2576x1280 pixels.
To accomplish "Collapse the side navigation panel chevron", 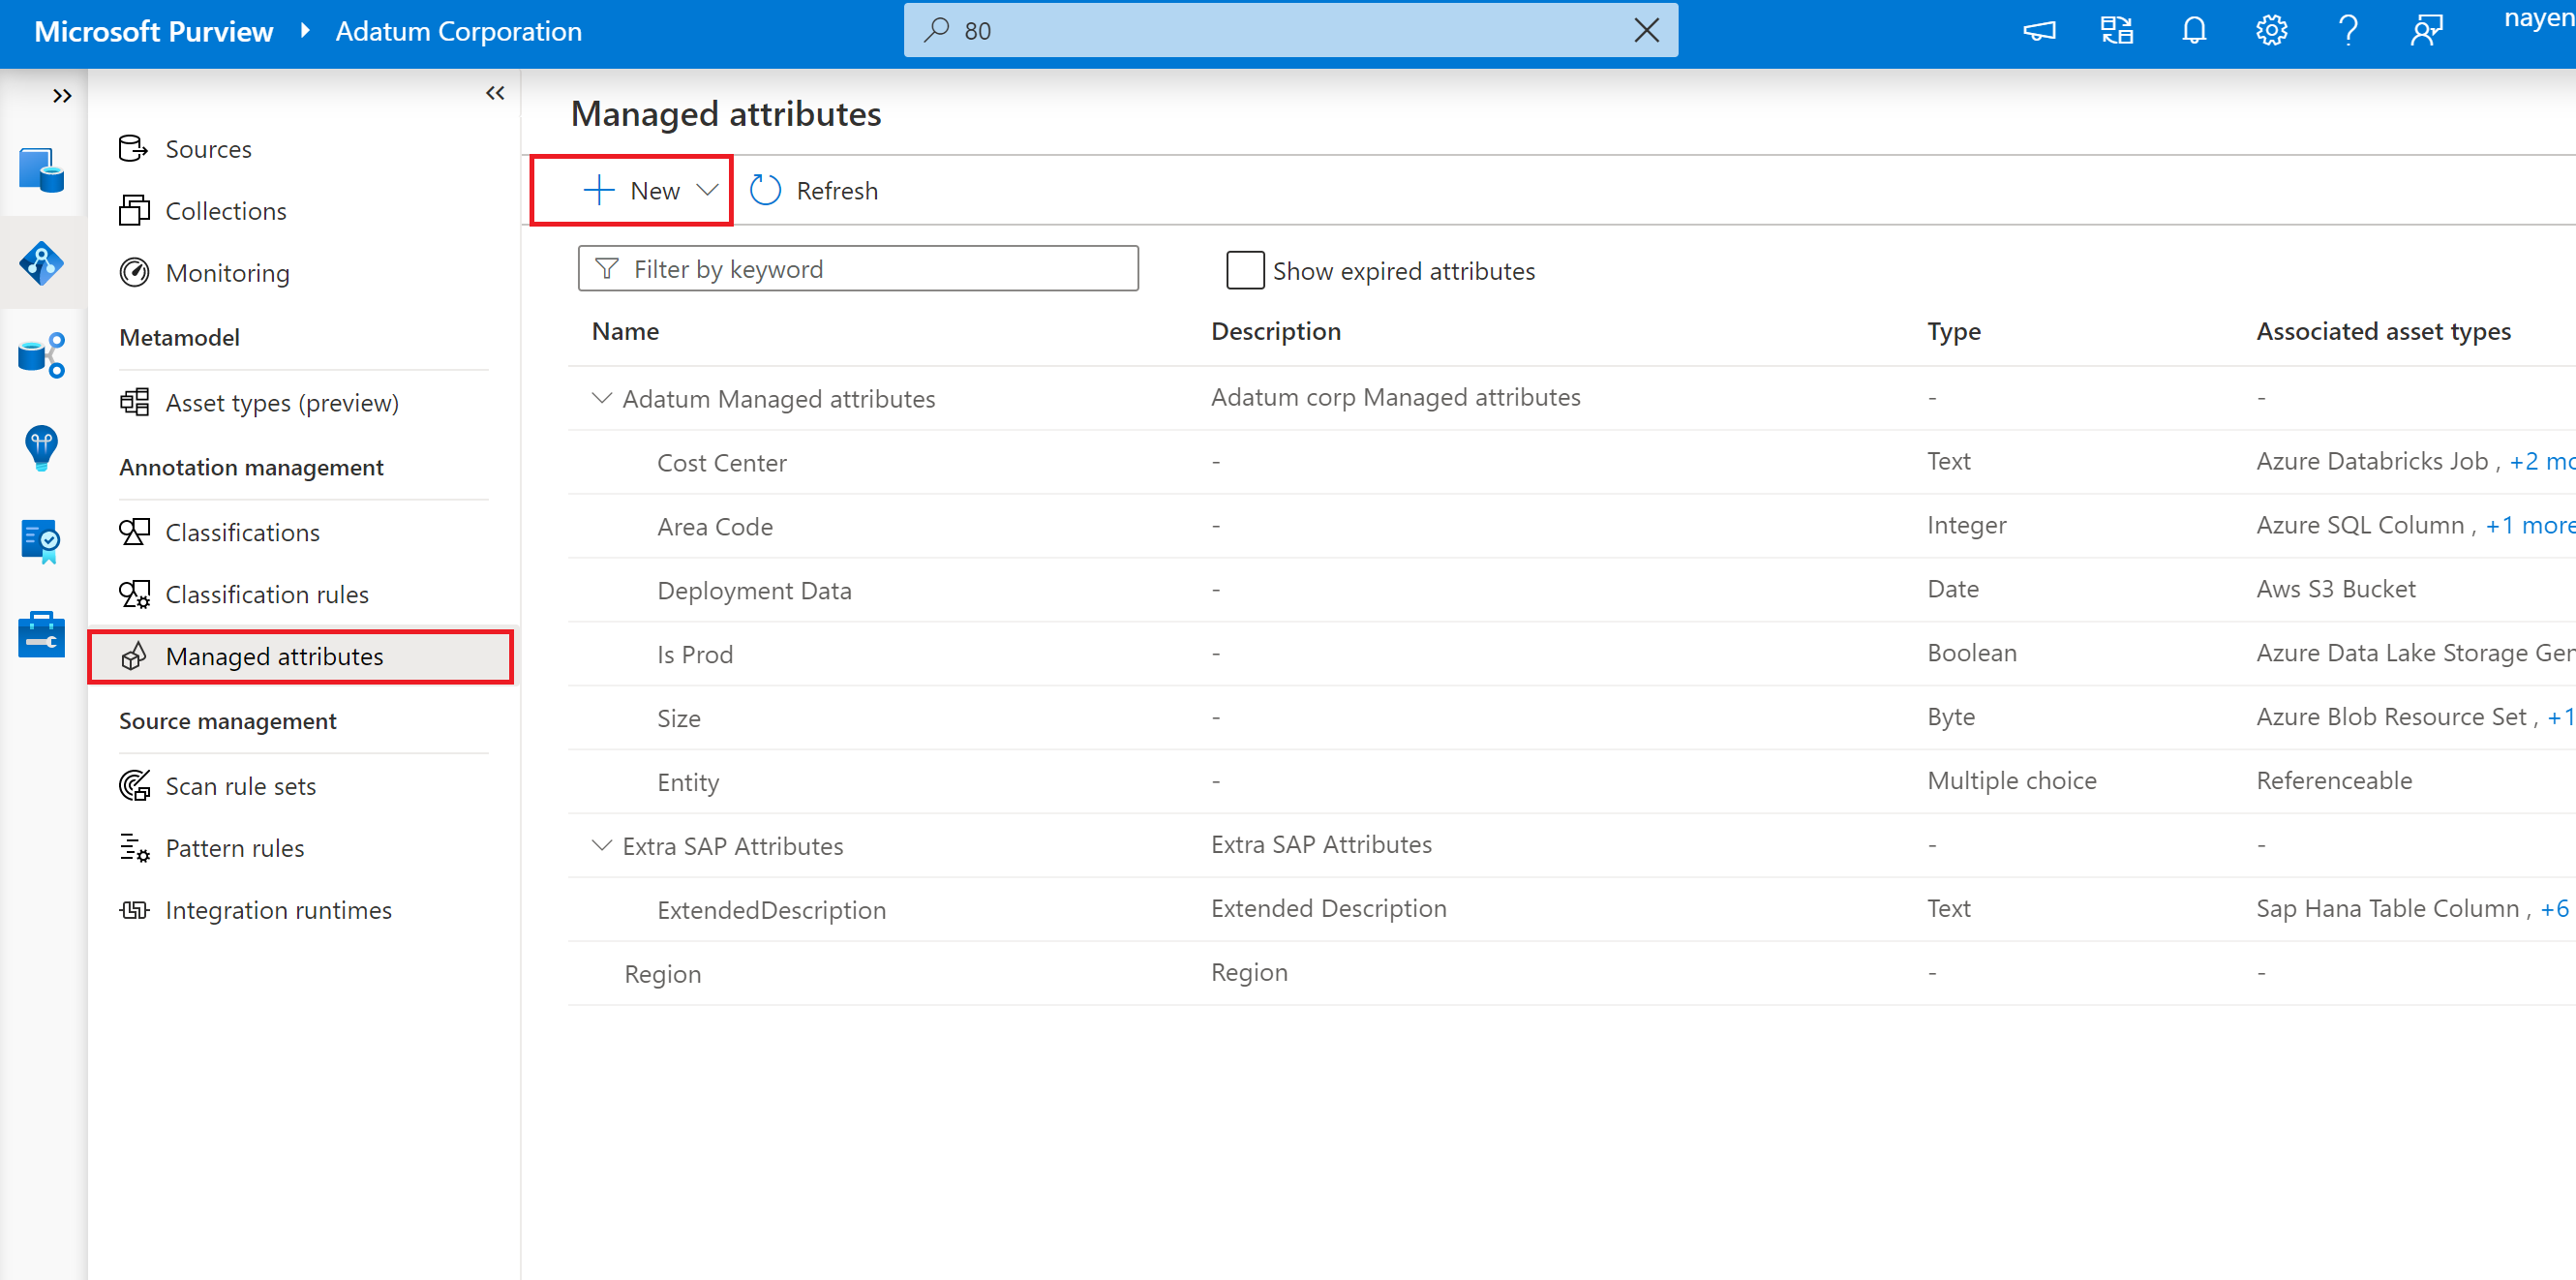I will click(x=495, y=93).
